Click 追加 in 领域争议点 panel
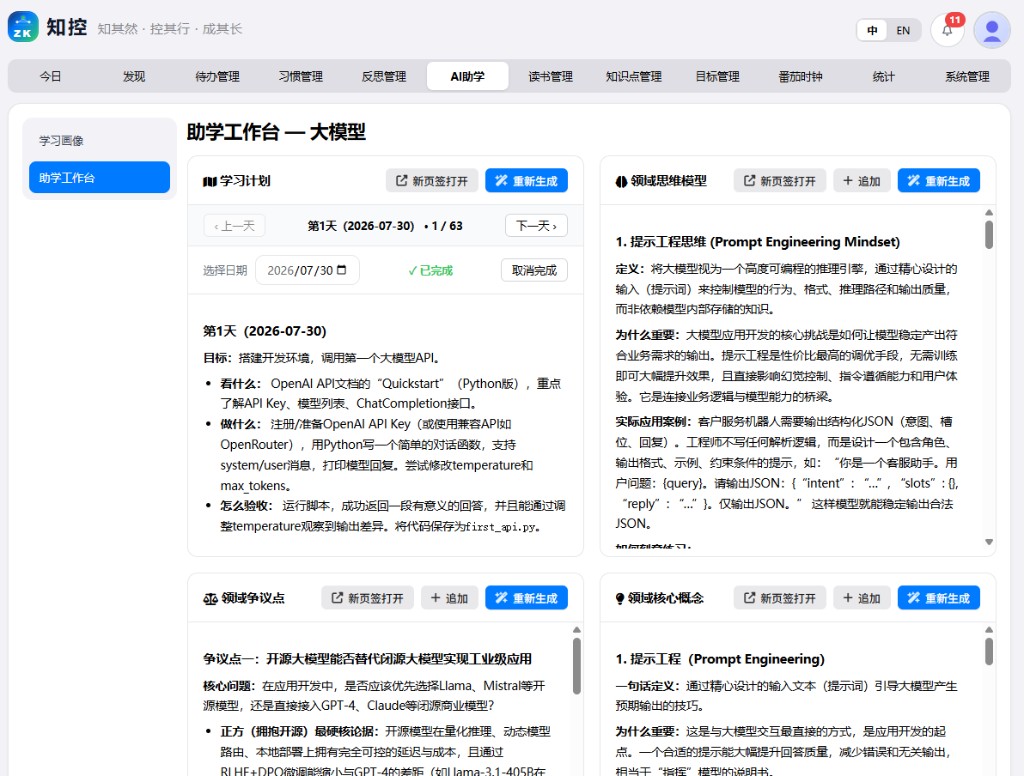 tap(449, 598)
